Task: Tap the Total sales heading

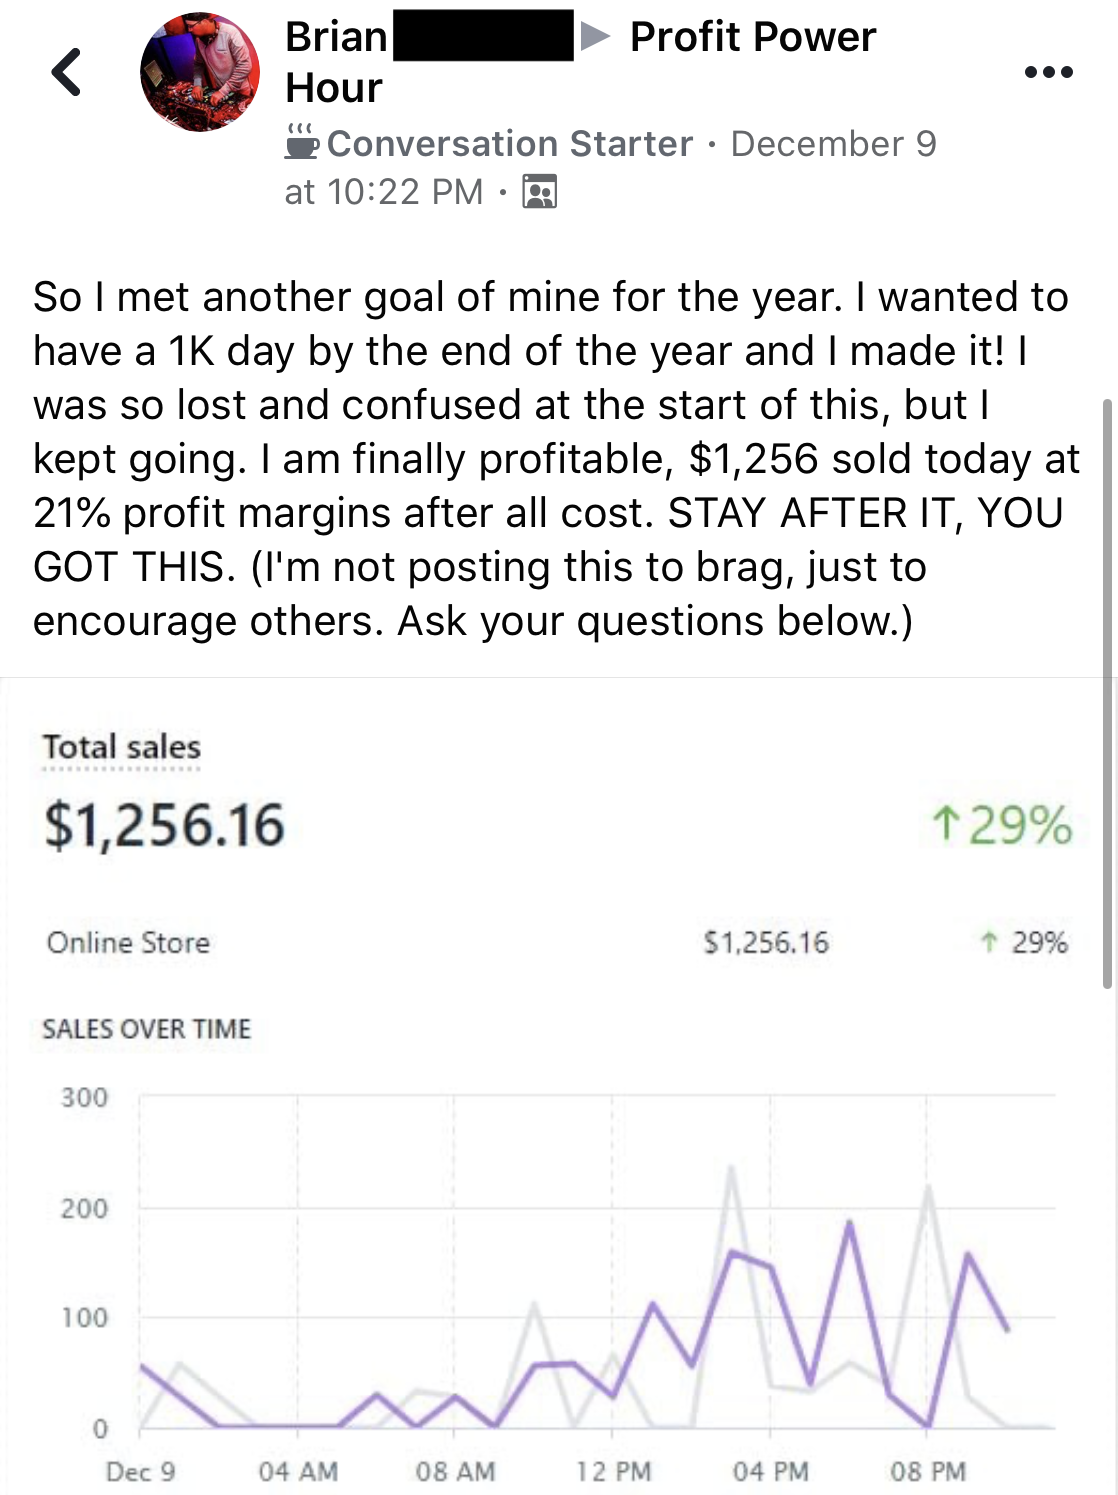Action: 122,747
